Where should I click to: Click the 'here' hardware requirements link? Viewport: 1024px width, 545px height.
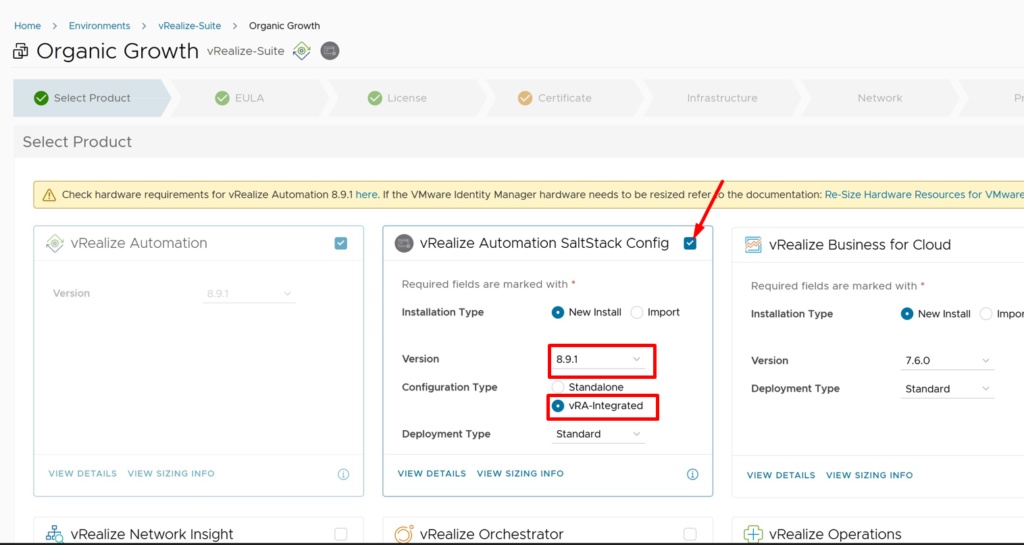366,195
